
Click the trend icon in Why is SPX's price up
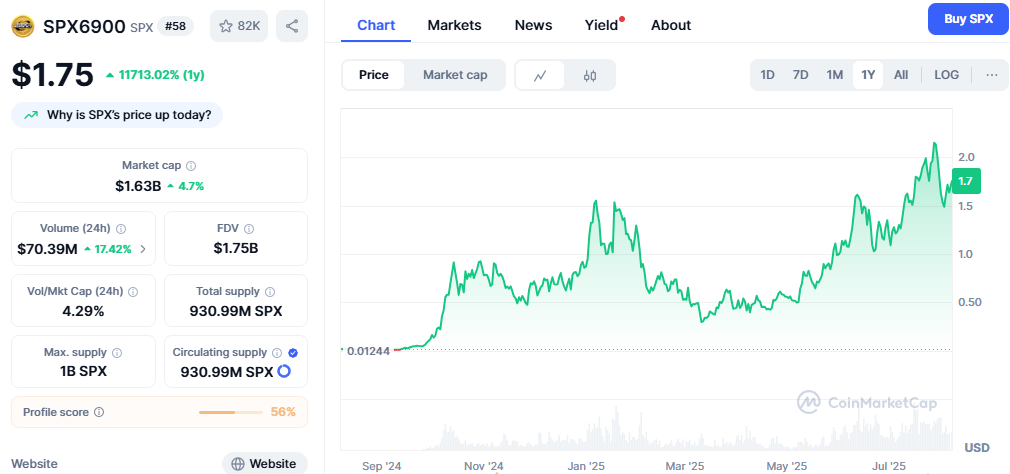pyautogui.click(x=31, y=115)
